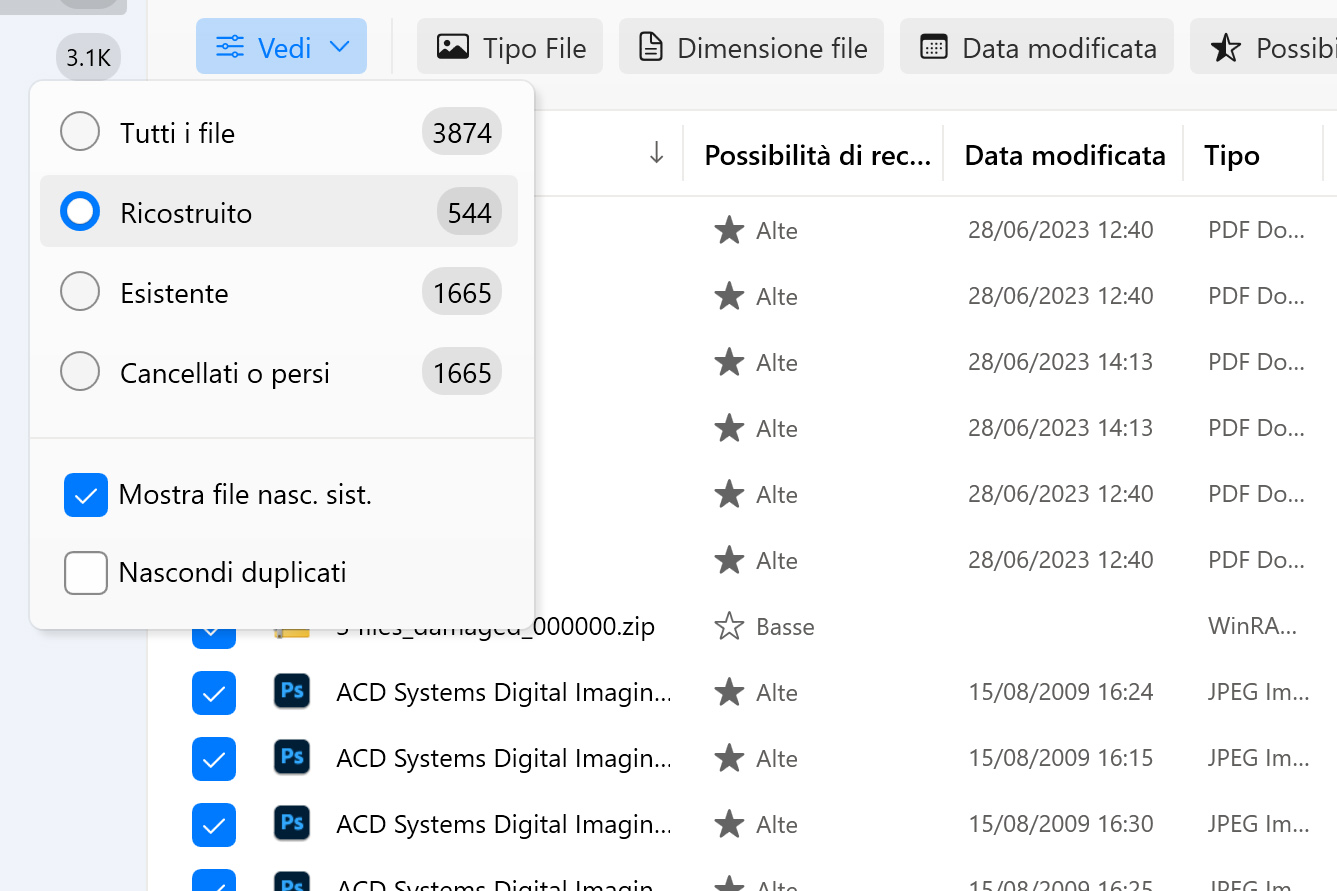Open the Data modificata filter button
1337x891 pixels.
tap(1037, 46)
